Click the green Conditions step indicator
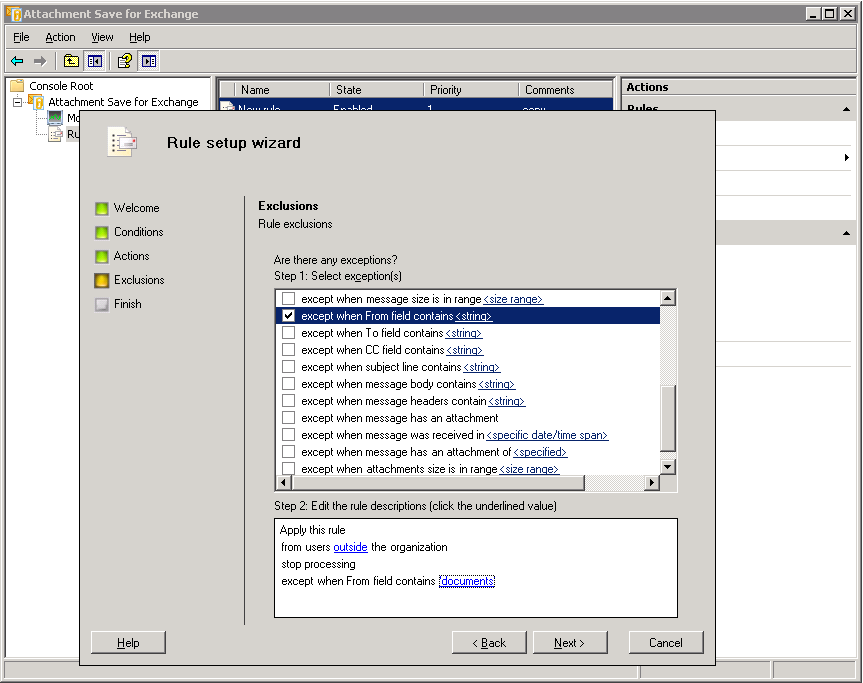863x683 pixels. tap(102, 232)
